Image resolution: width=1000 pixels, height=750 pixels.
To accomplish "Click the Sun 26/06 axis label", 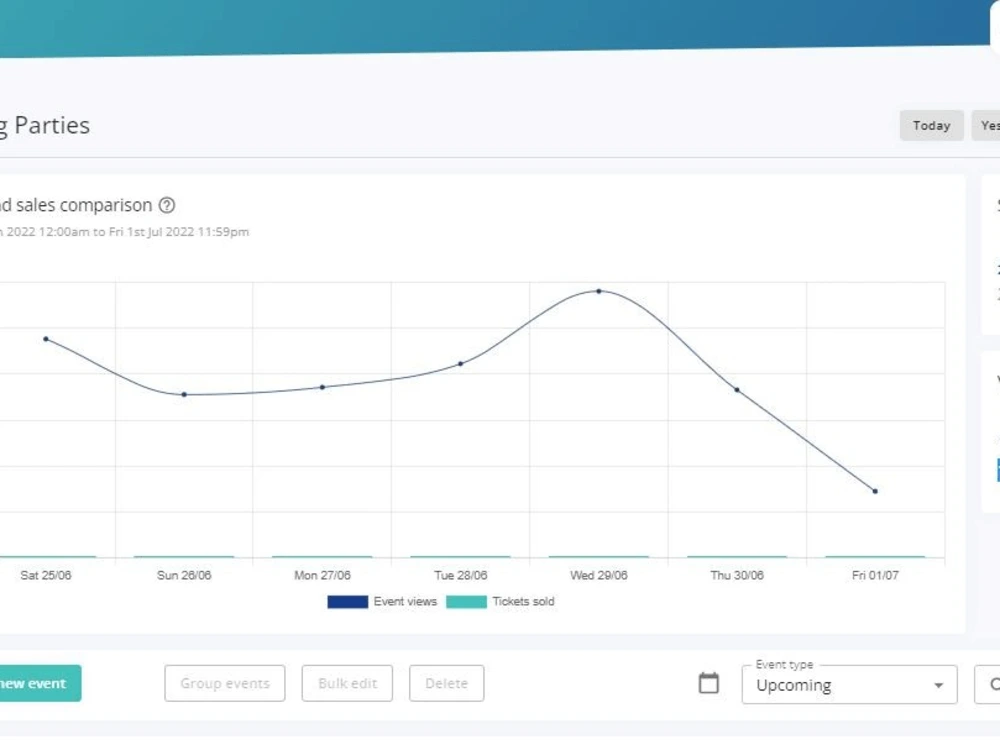I will click(184, 575).
